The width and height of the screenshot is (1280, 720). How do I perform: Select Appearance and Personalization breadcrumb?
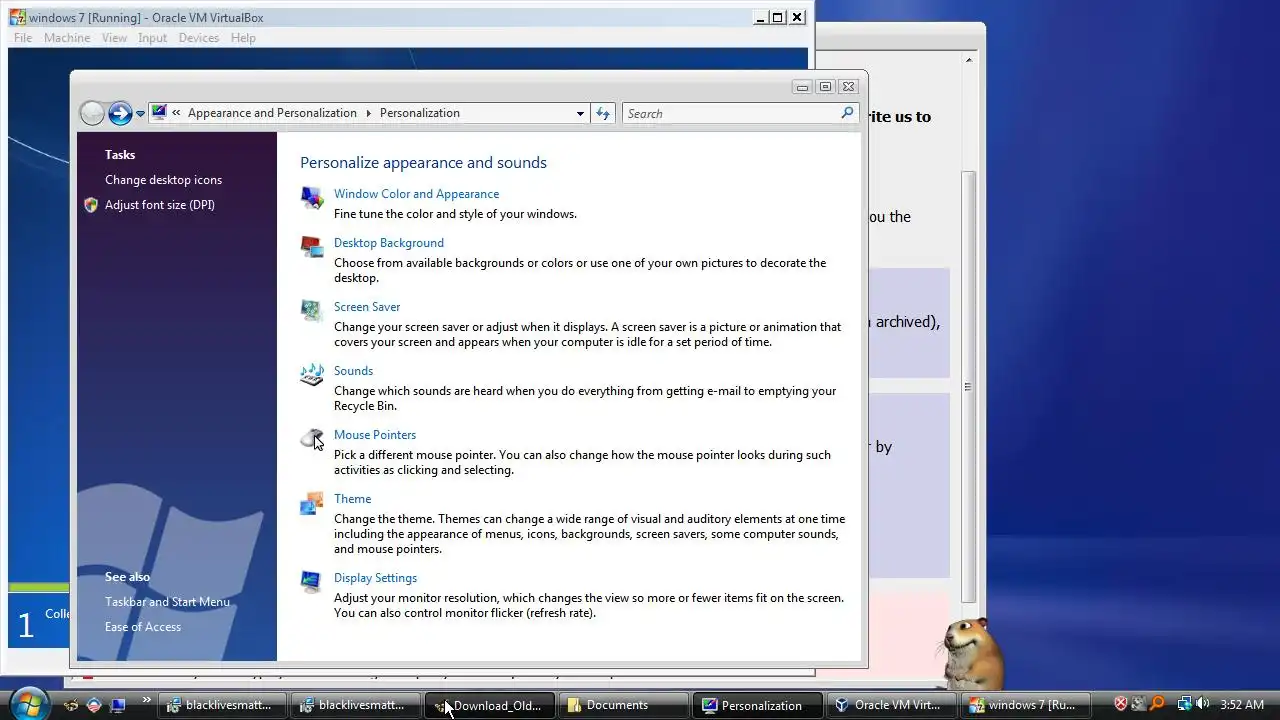click(272, 113)
